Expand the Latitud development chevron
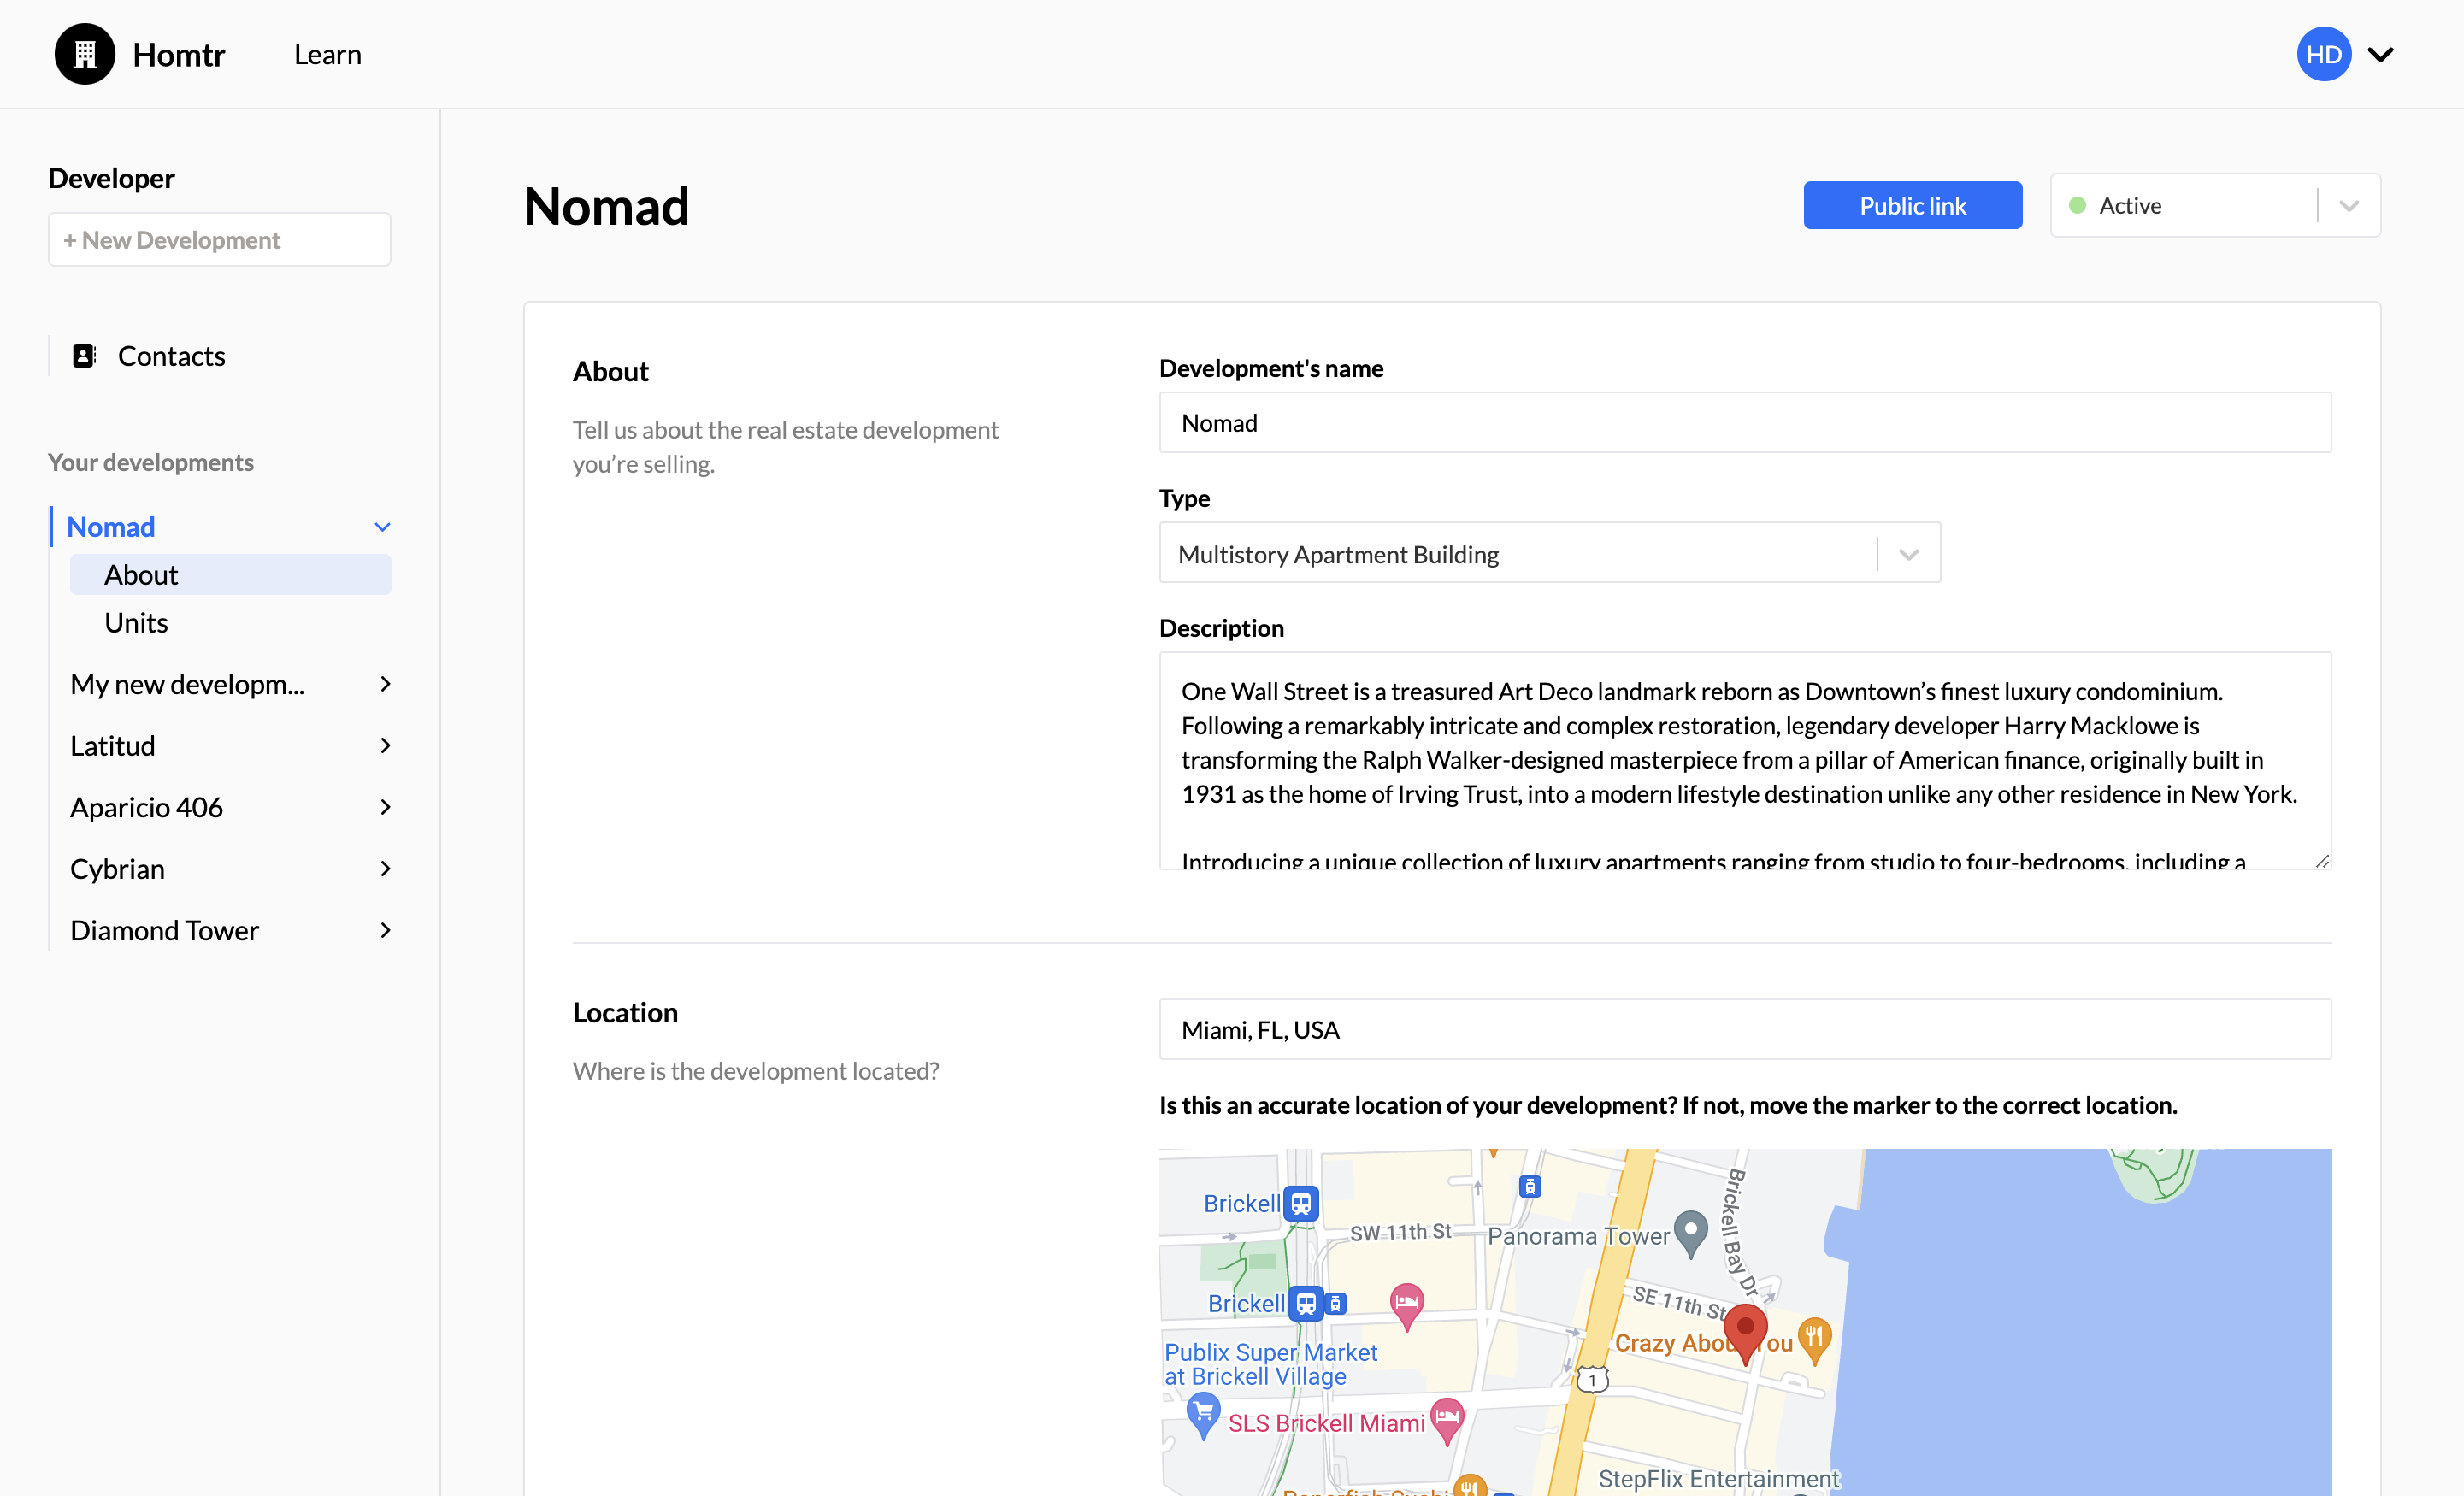This screenshot has height=1496, width=2464. pyautogui.click(x=385, y=745)
